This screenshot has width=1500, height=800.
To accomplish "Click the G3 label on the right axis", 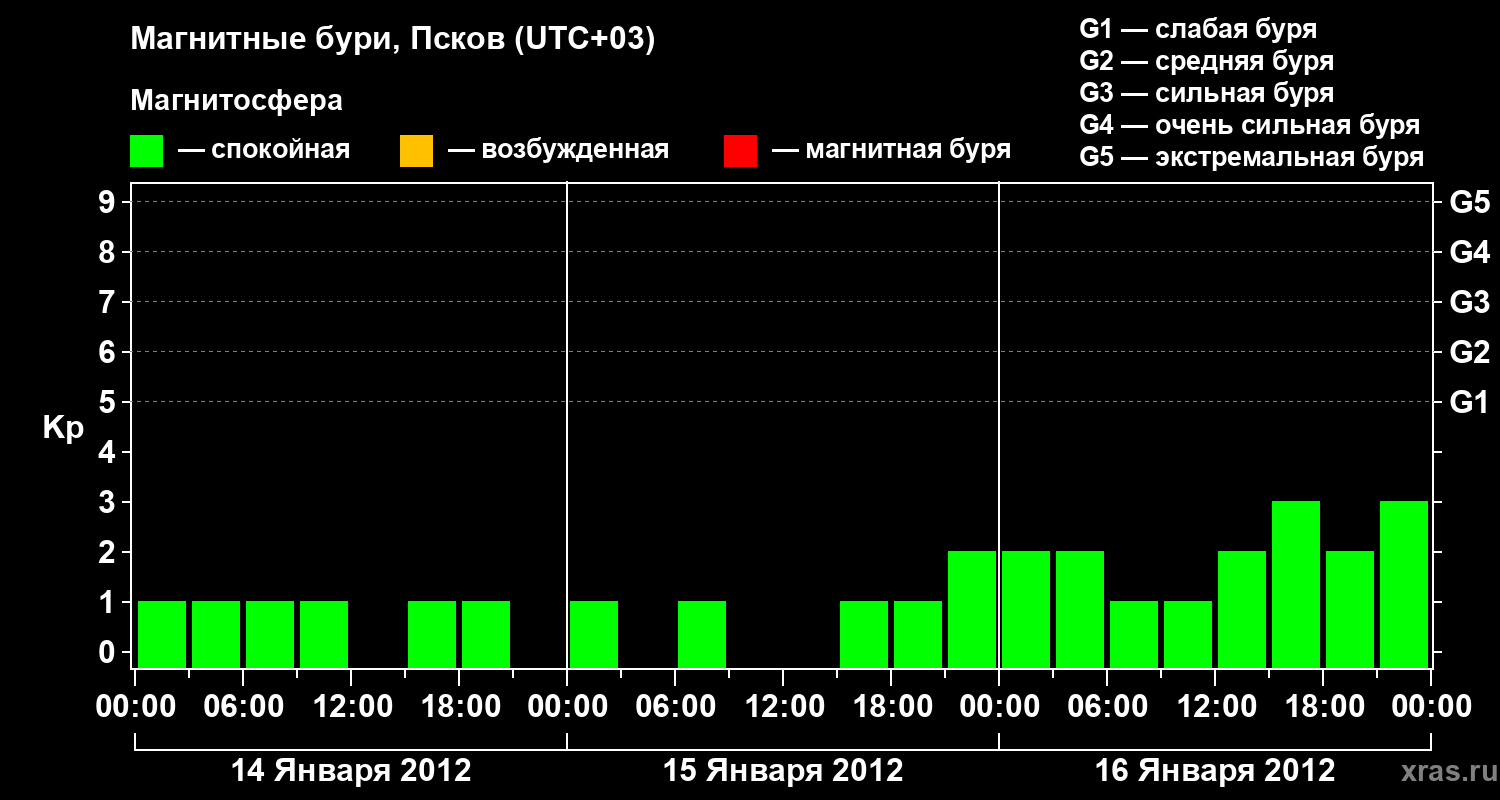I will [x=1469, y=302].
